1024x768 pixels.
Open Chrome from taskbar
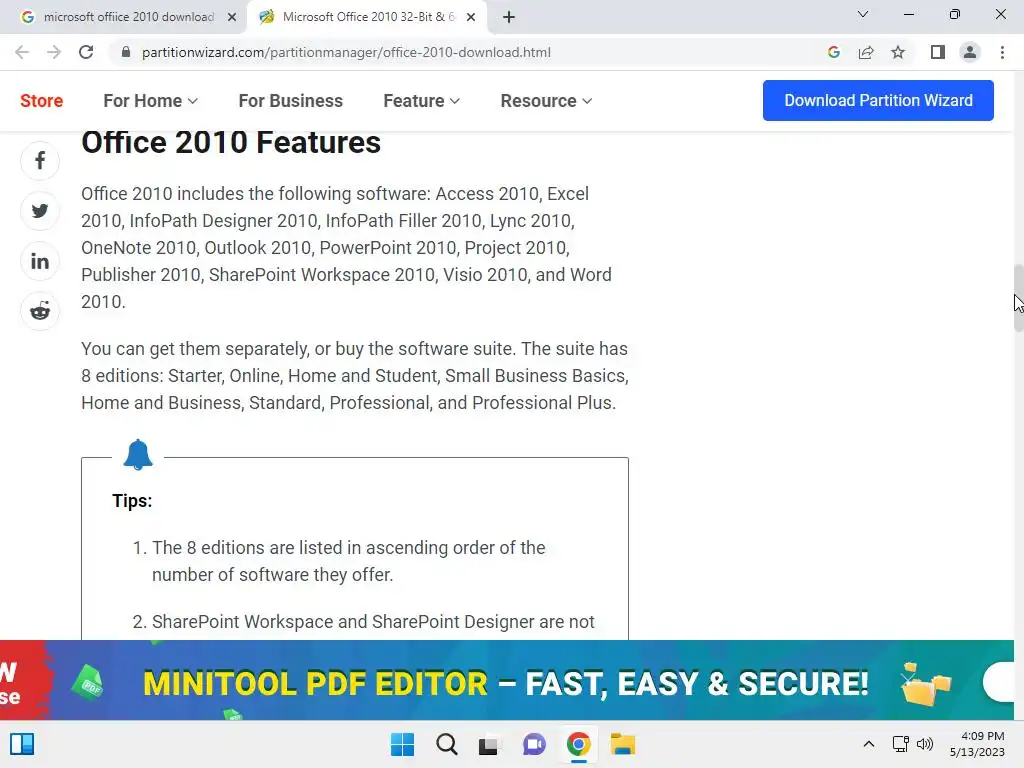point(579,744)
